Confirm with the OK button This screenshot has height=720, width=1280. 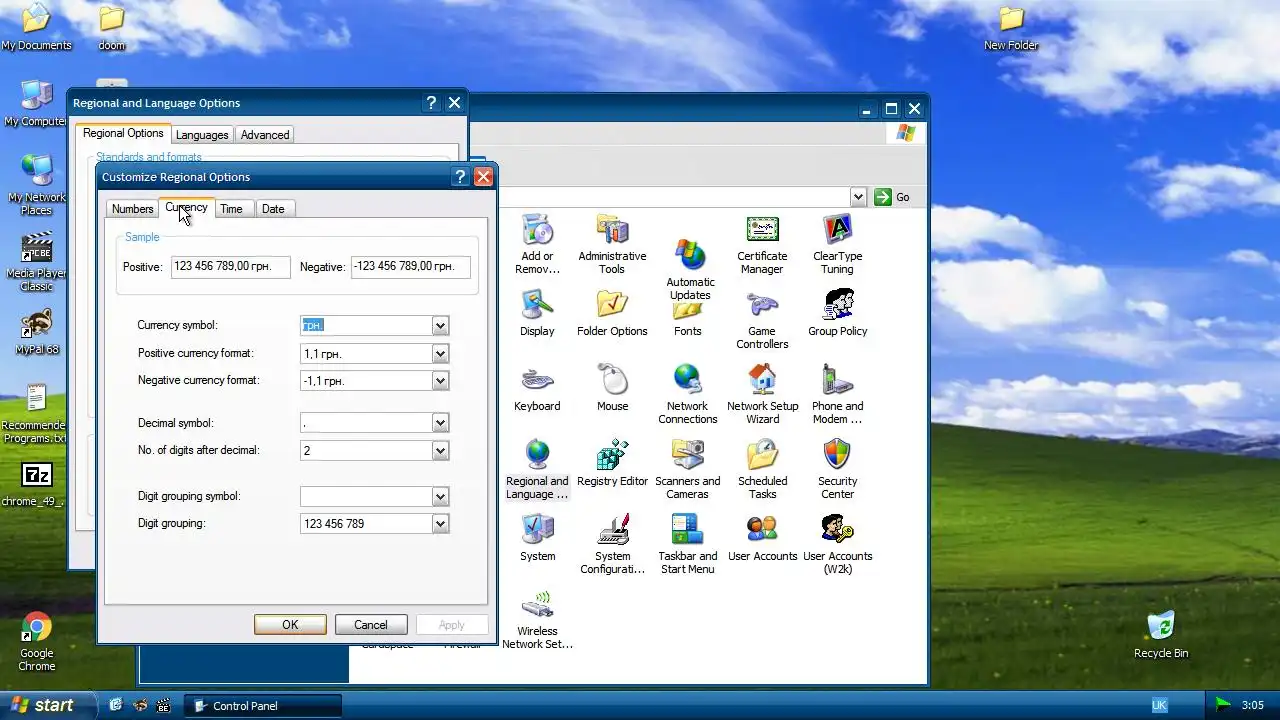pyautogui.click(x=290, y=625)
